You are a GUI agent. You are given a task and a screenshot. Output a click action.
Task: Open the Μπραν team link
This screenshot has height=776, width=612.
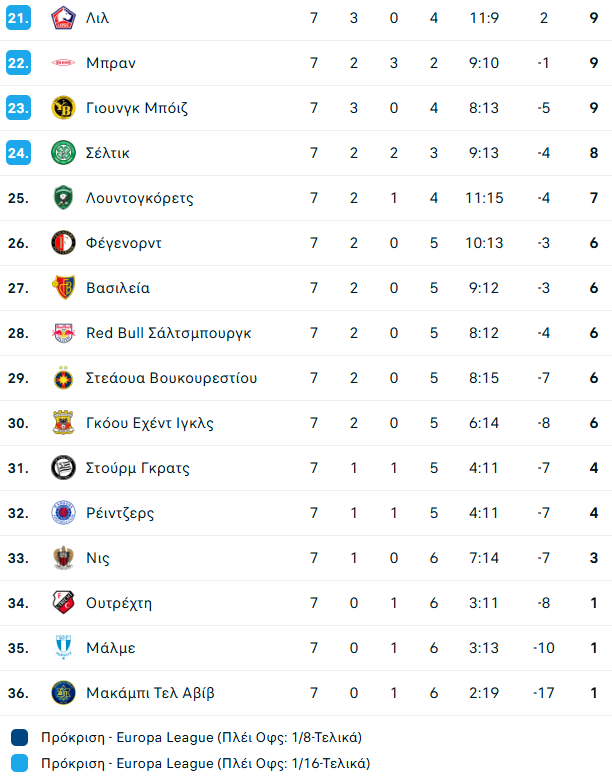111,63
